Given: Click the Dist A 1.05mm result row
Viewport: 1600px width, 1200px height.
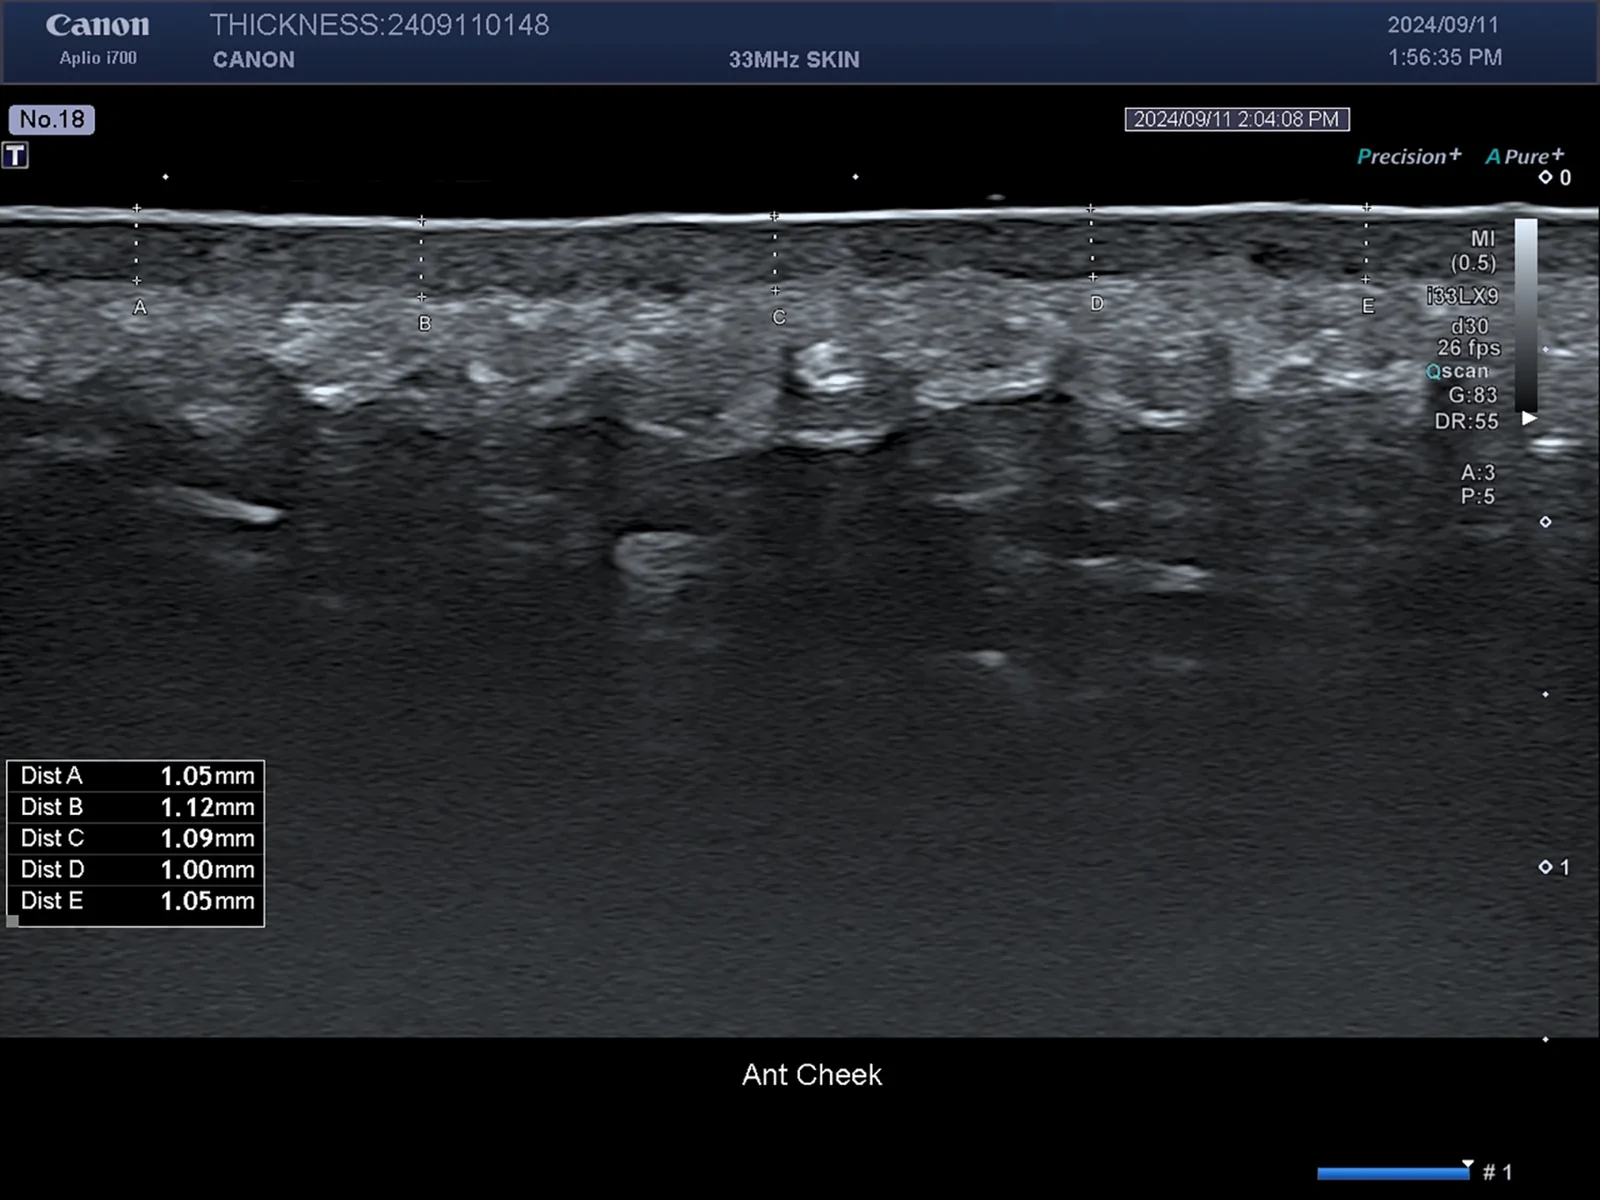Looking at the screenshot, I should coord(136,776).
